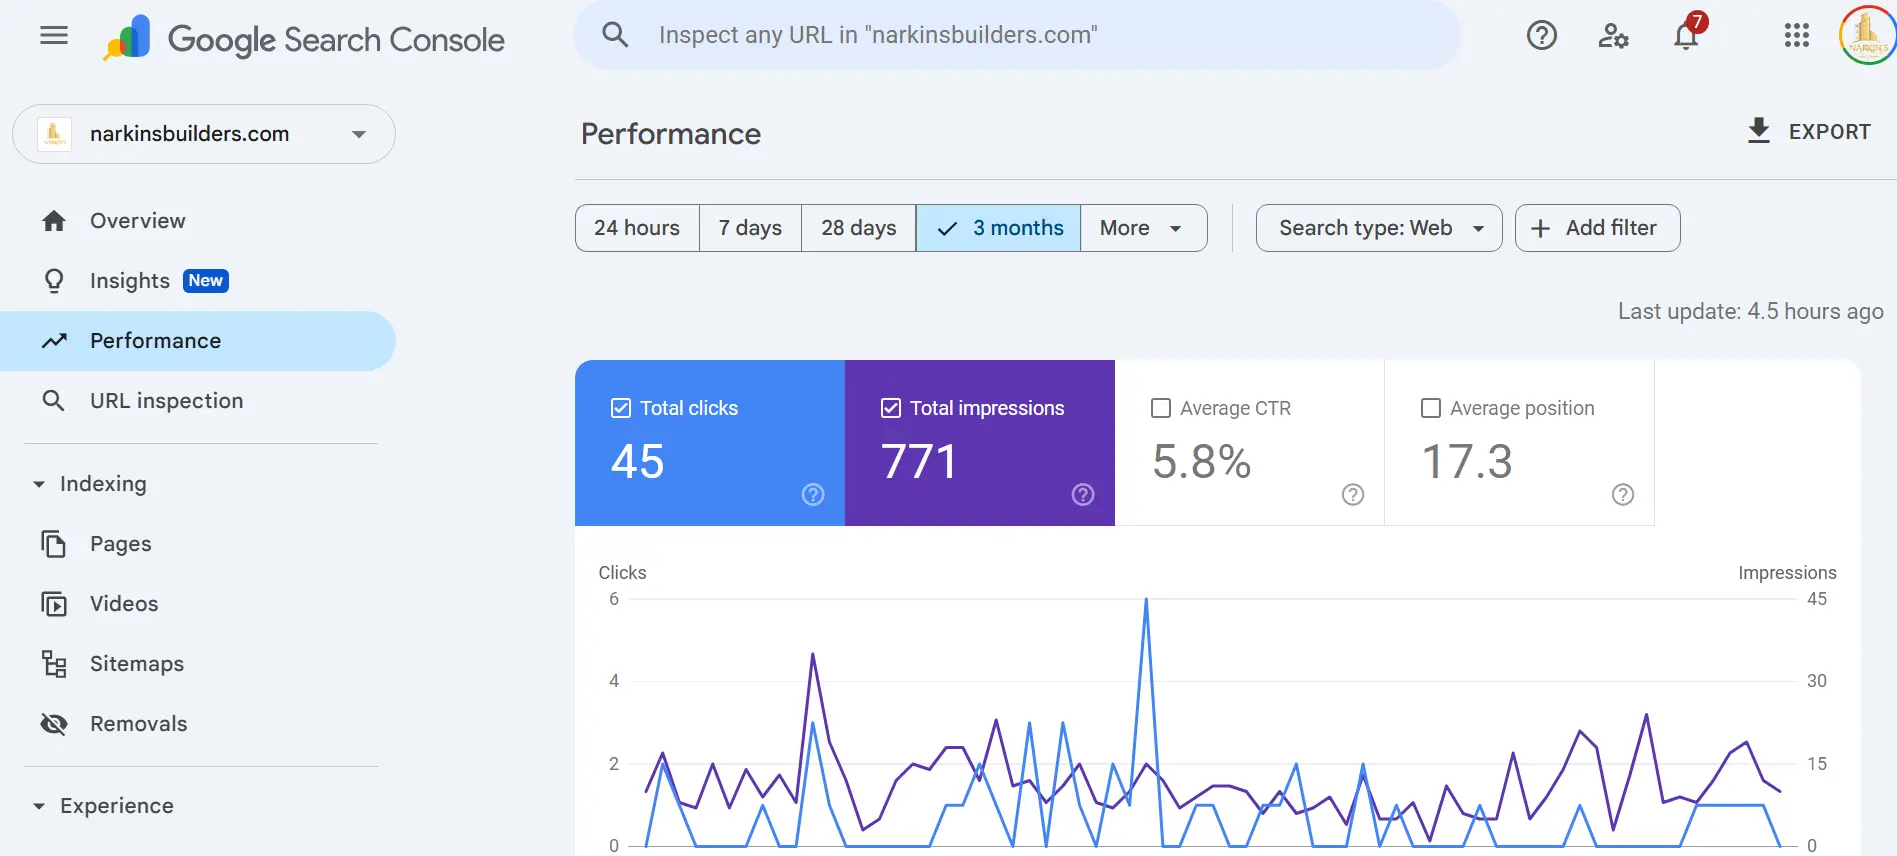
Task: Open the Search type: Web dropdown
Action: tap(1379, 228)
